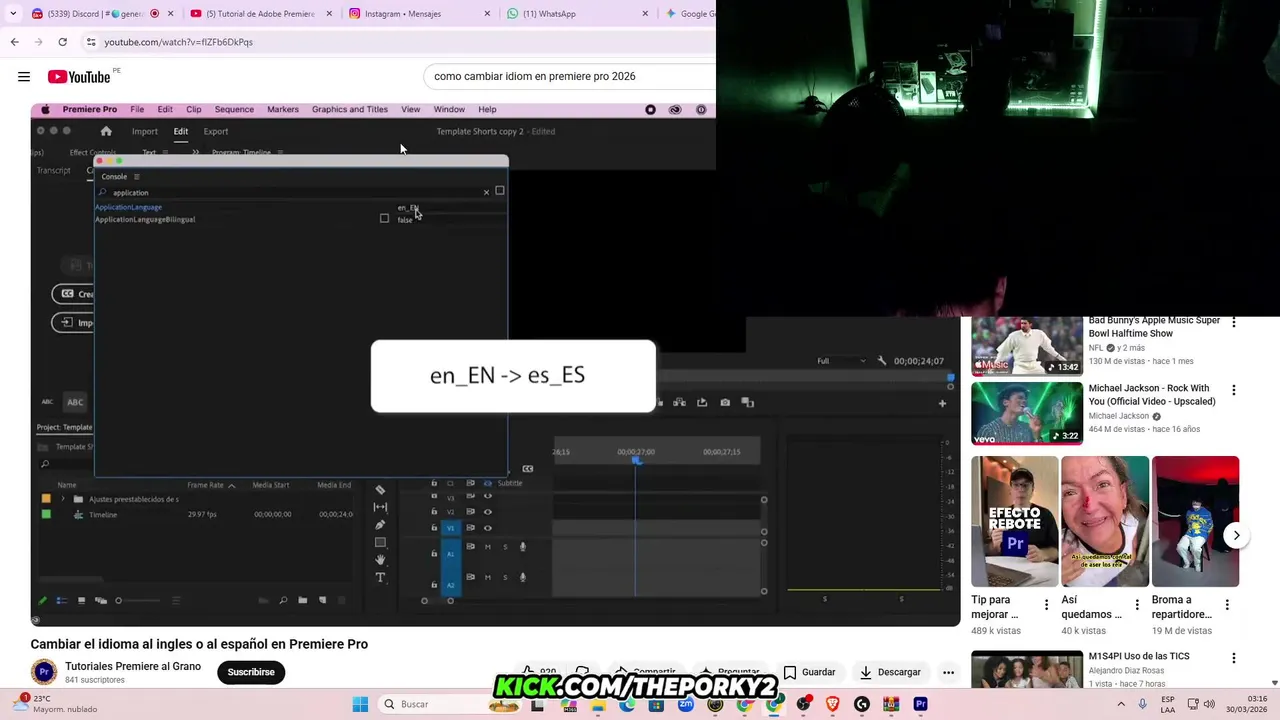The height and width of the screenshot is (720, 1280).
Task: Click the Export Frame camera icon
Action: point(725,402)
